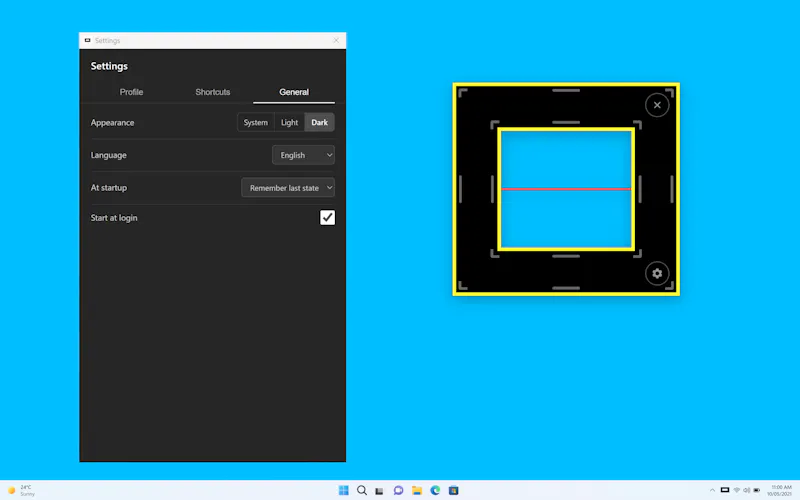This screenshot has height=500, width=800.
Task: Click inner frame bottom edge handle
Action: tap(566, 256)
